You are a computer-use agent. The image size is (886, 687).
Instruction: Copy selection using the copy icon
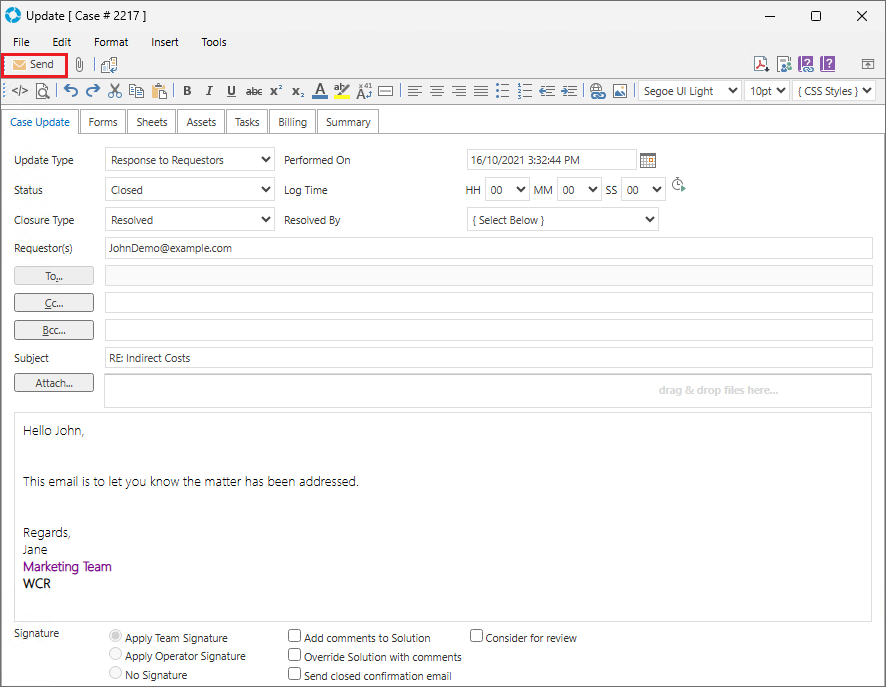(x=136, y=91)
